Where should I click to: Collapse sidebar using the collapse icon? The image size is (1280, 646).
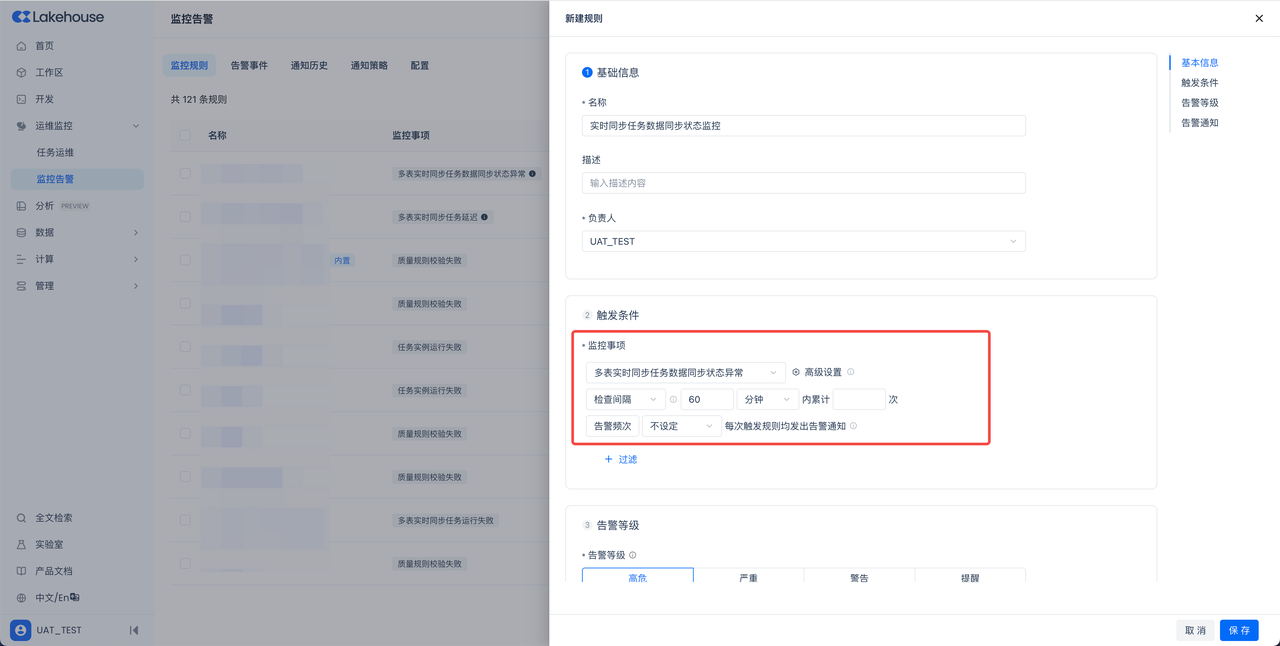click(x=134, y=630)
